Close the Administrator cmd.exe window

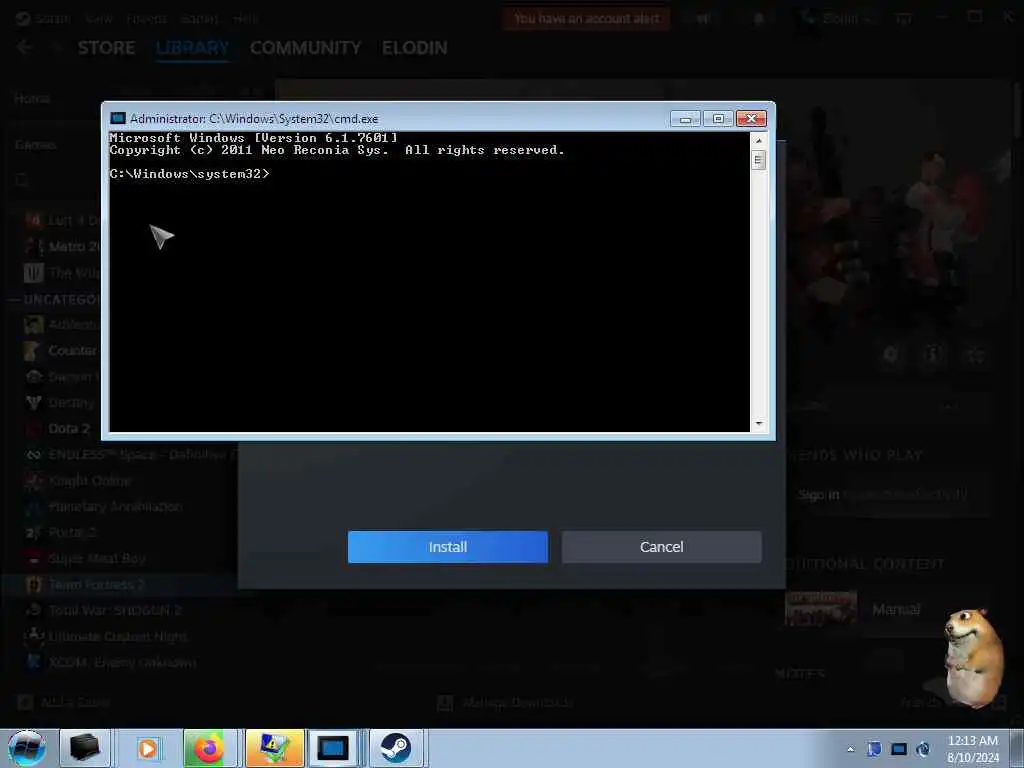click(751, 119)
